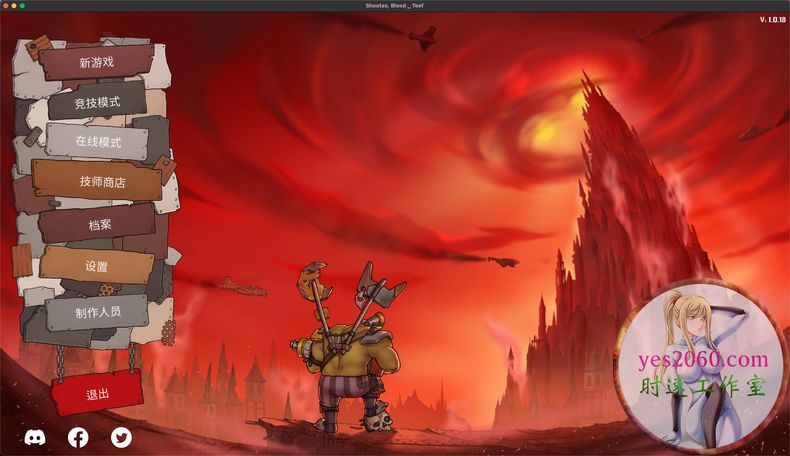Click the Facebook icon

[x=78, y=437]
